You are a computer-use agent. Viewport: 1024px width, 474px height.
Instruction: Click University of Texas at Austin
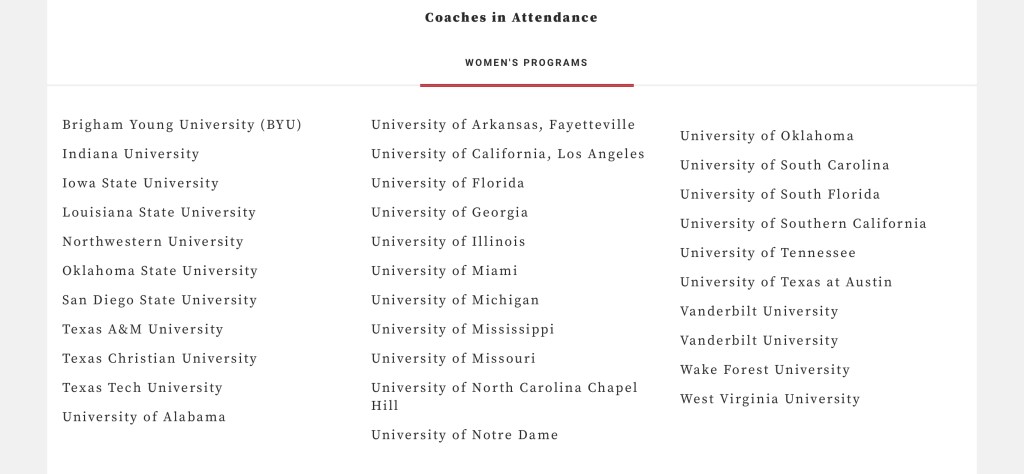pos(786,282)
